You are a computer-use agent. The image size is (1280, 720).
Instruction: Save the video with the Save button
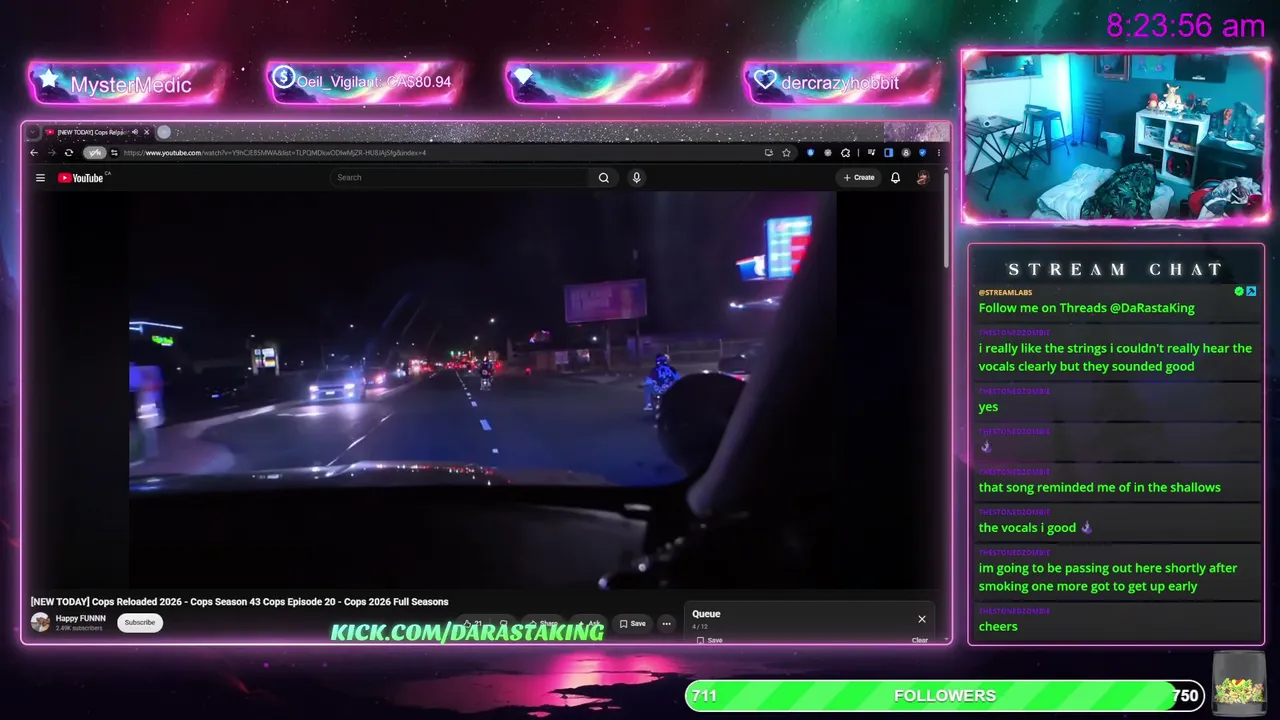click(632, 624)
